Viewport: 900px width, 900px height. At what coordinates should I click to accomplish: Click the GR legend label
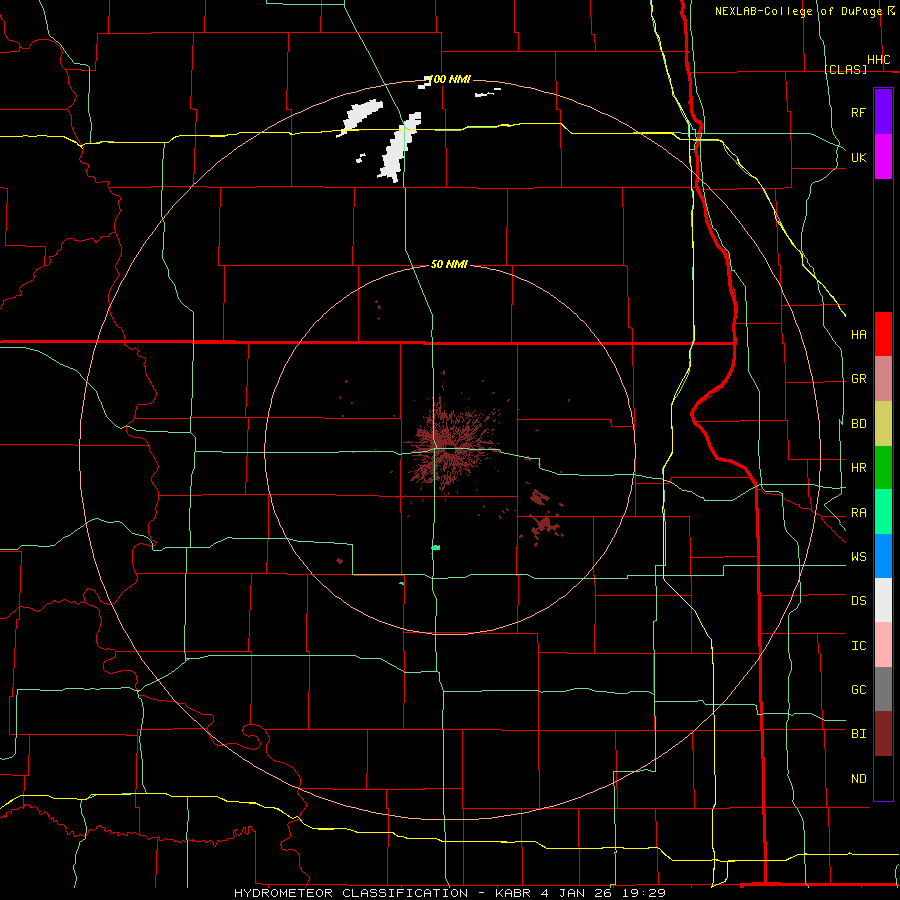pos(858,379)
